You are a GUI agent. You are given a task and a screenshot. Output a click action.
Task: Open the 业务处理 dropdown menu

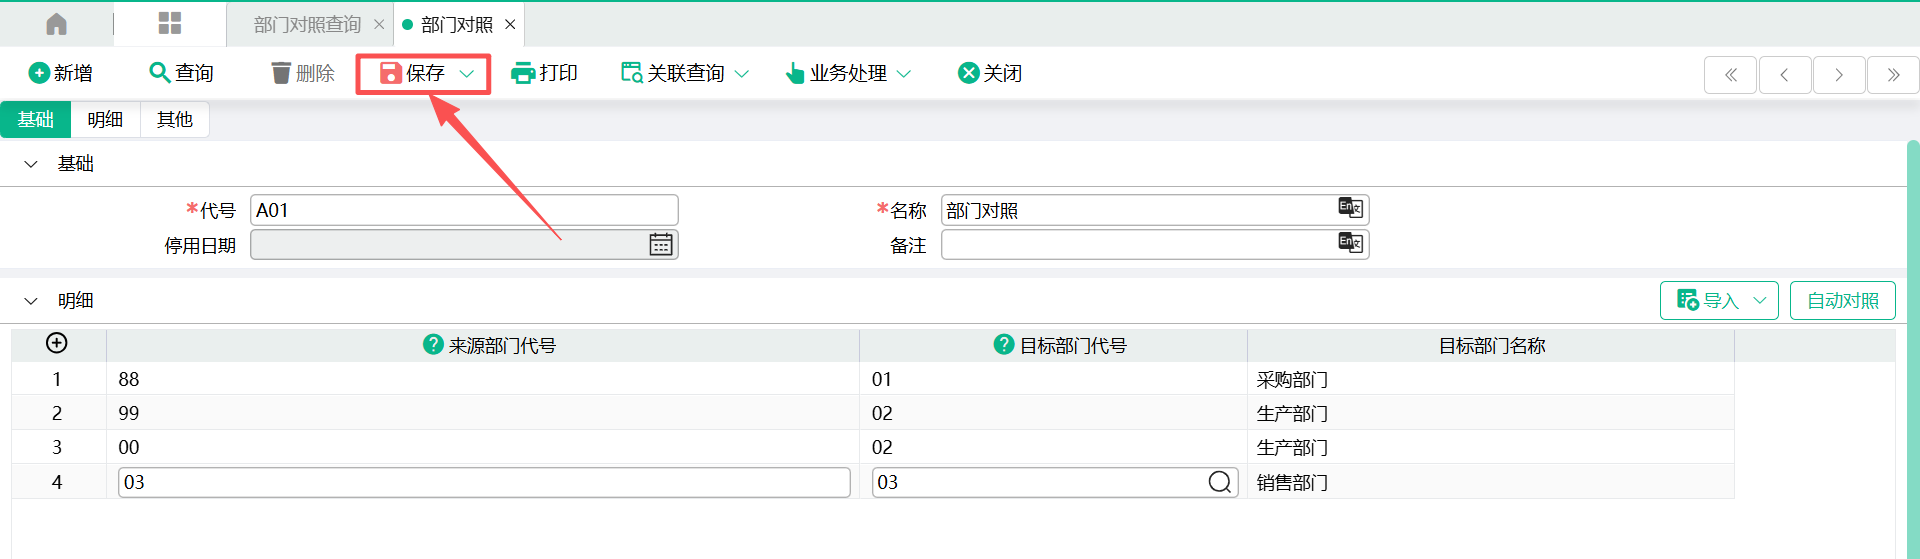point(904,73)
